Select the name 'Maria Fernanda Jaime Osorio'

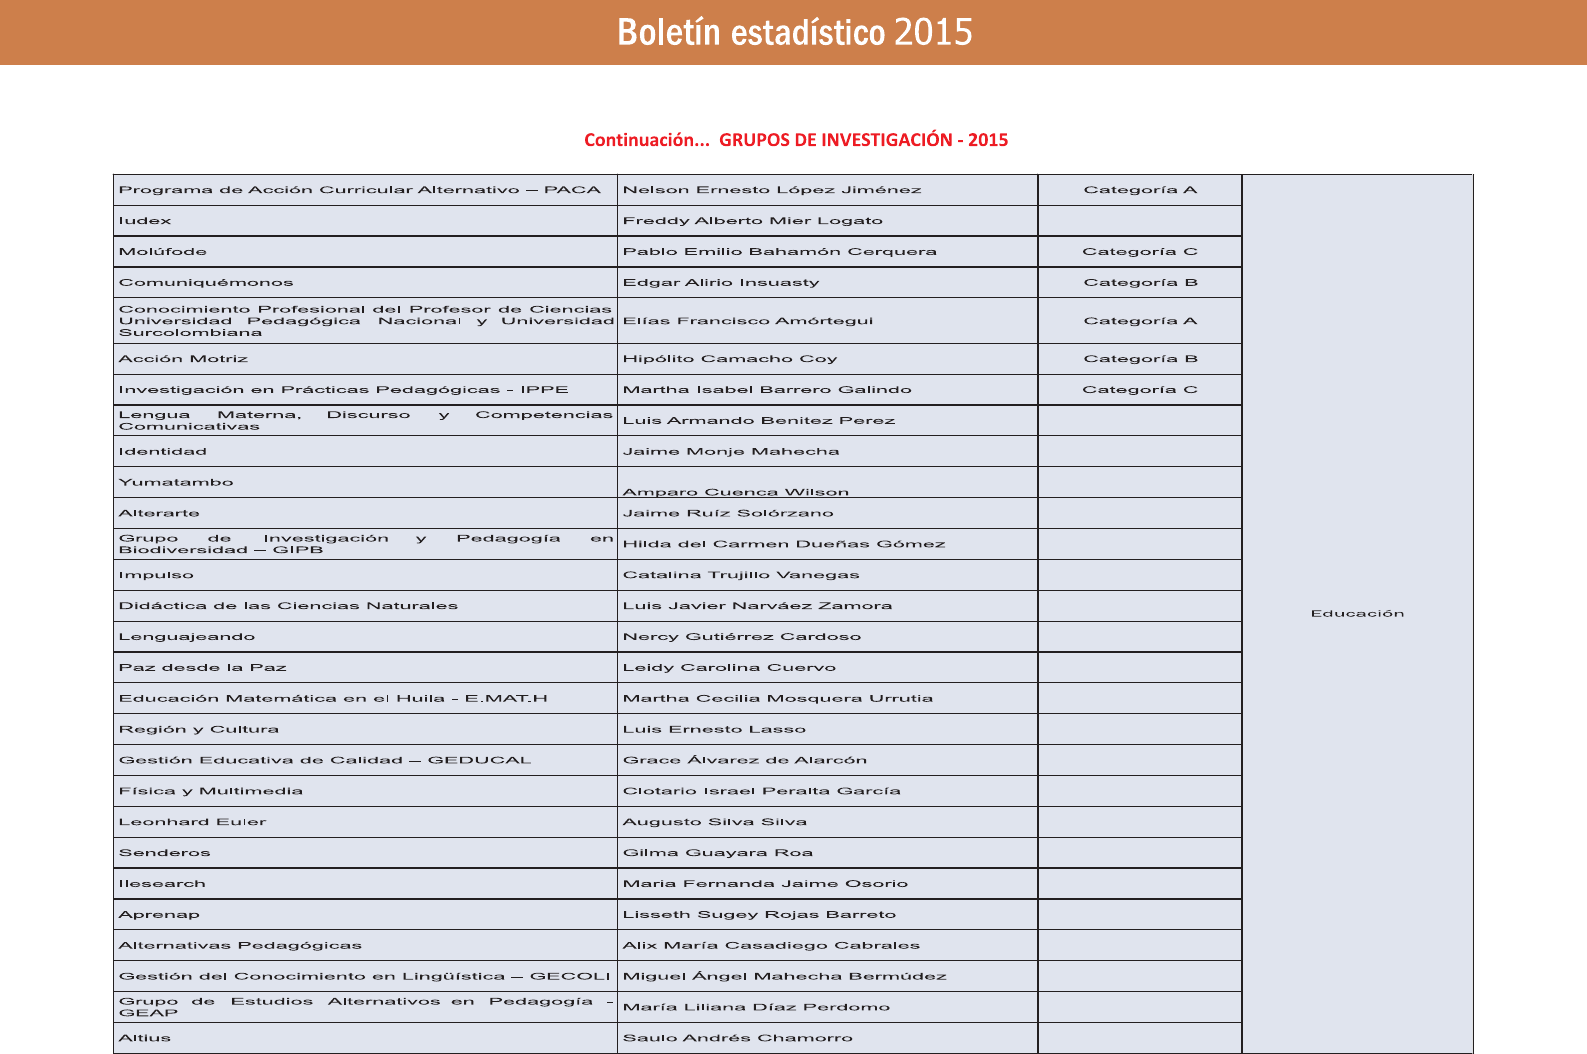coord(765,884)
